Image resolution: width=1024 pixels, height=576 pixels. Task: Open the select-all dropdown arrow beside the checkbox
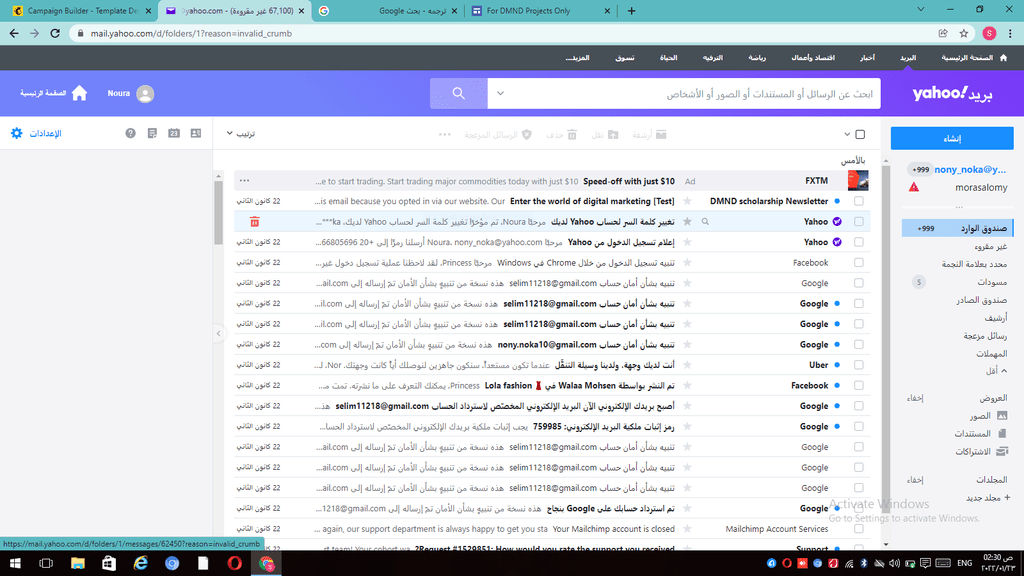click(x=847, y=135)
